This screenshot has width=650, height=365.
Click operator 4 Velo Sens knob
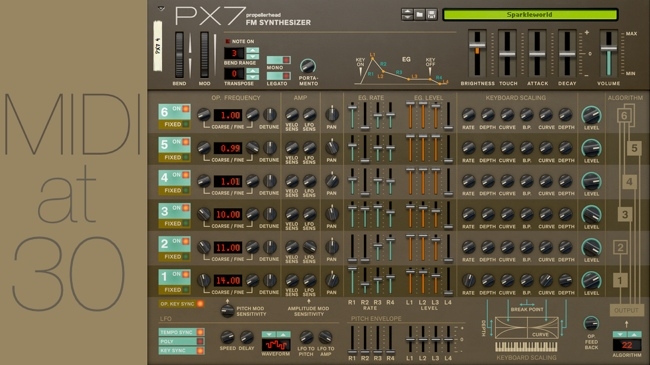click(x=292, y=181)
